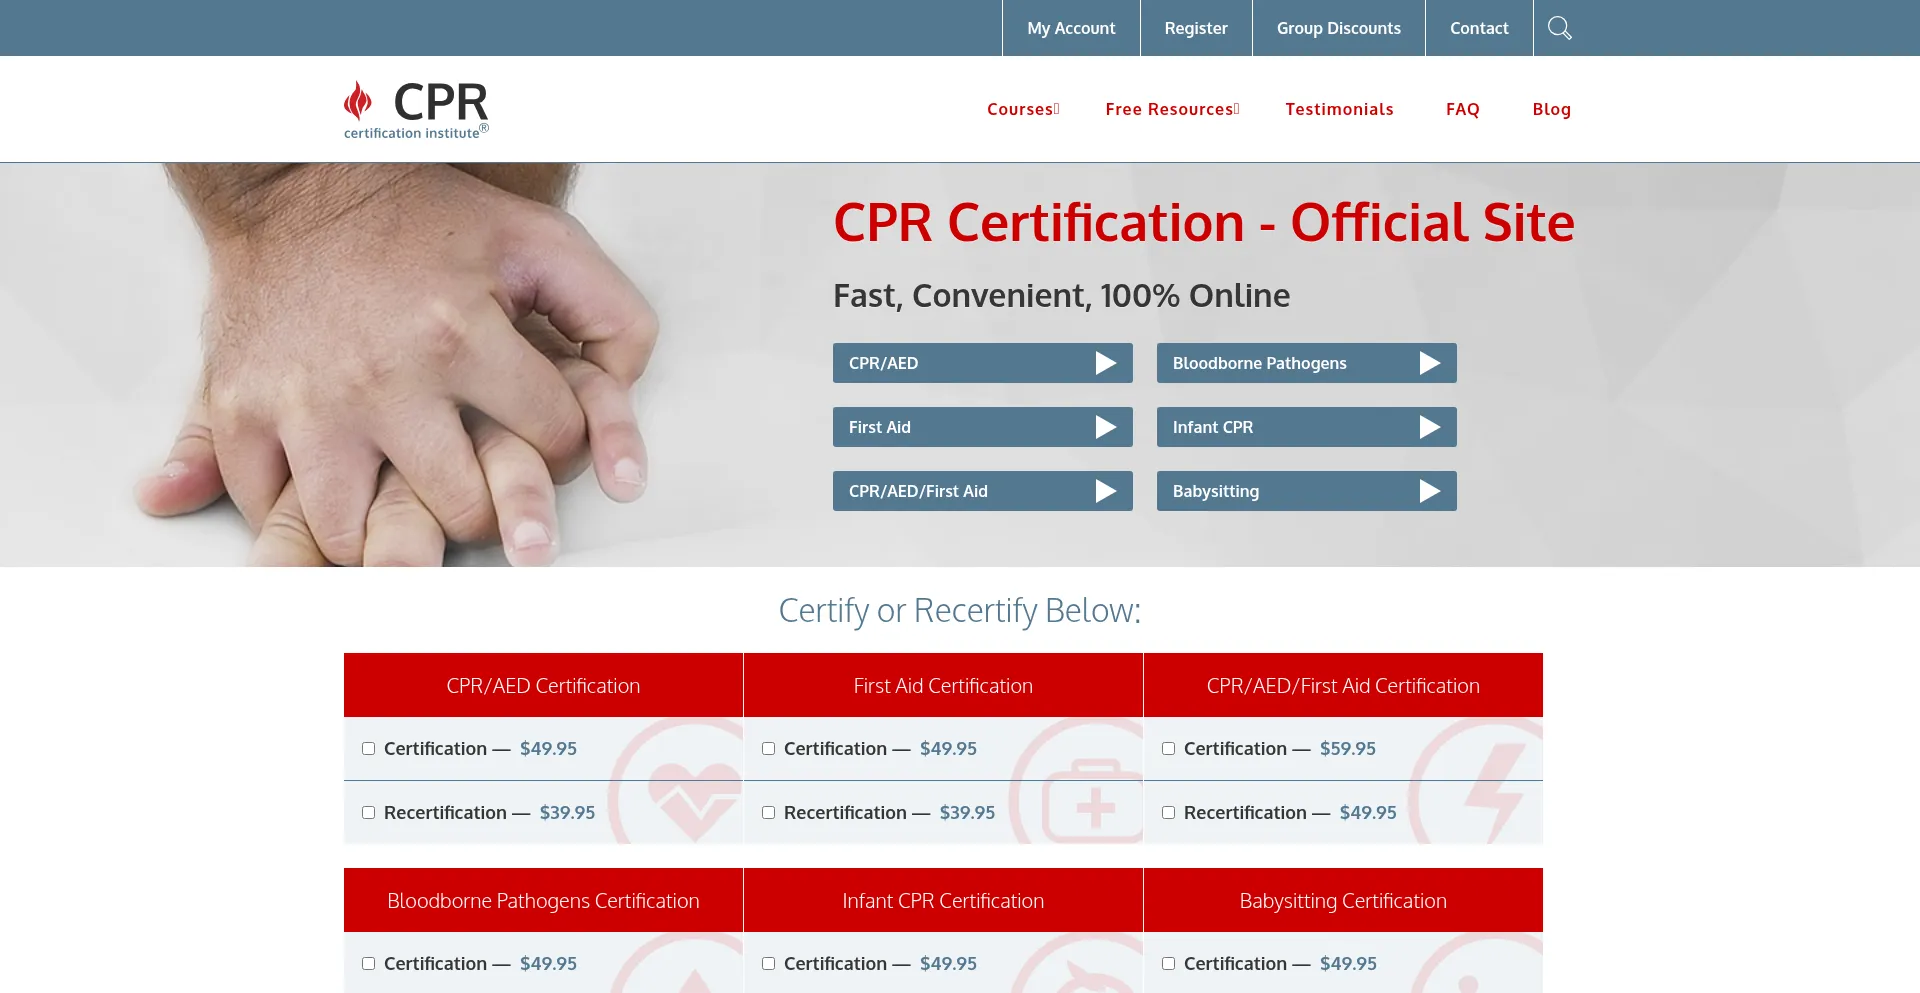
Task: Select the CPR/AED/First Aid course button
Action: click(983, 491)
